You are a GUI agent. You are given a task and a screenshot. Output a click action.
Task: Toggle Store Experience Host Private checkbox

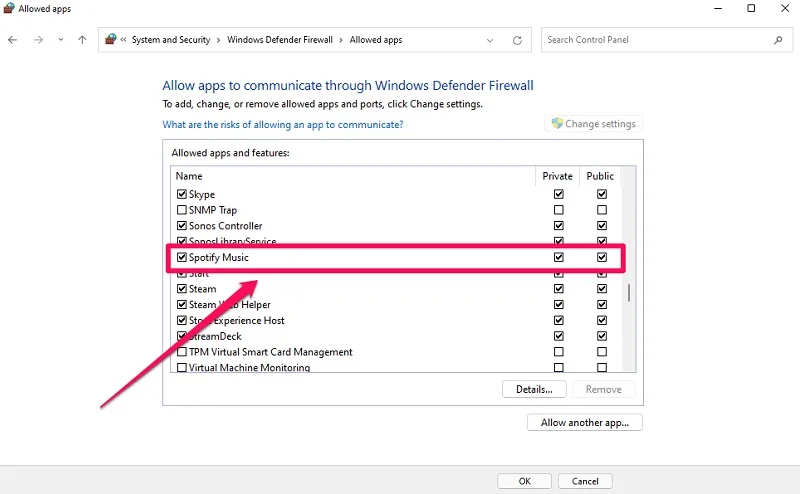click(559, 320)
